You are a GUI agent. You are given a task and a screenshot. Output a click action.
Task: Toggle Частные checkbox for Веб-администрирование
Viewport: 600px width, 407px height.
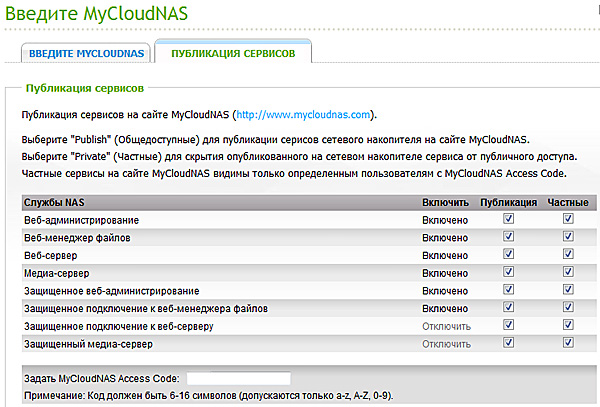[568, 219]
